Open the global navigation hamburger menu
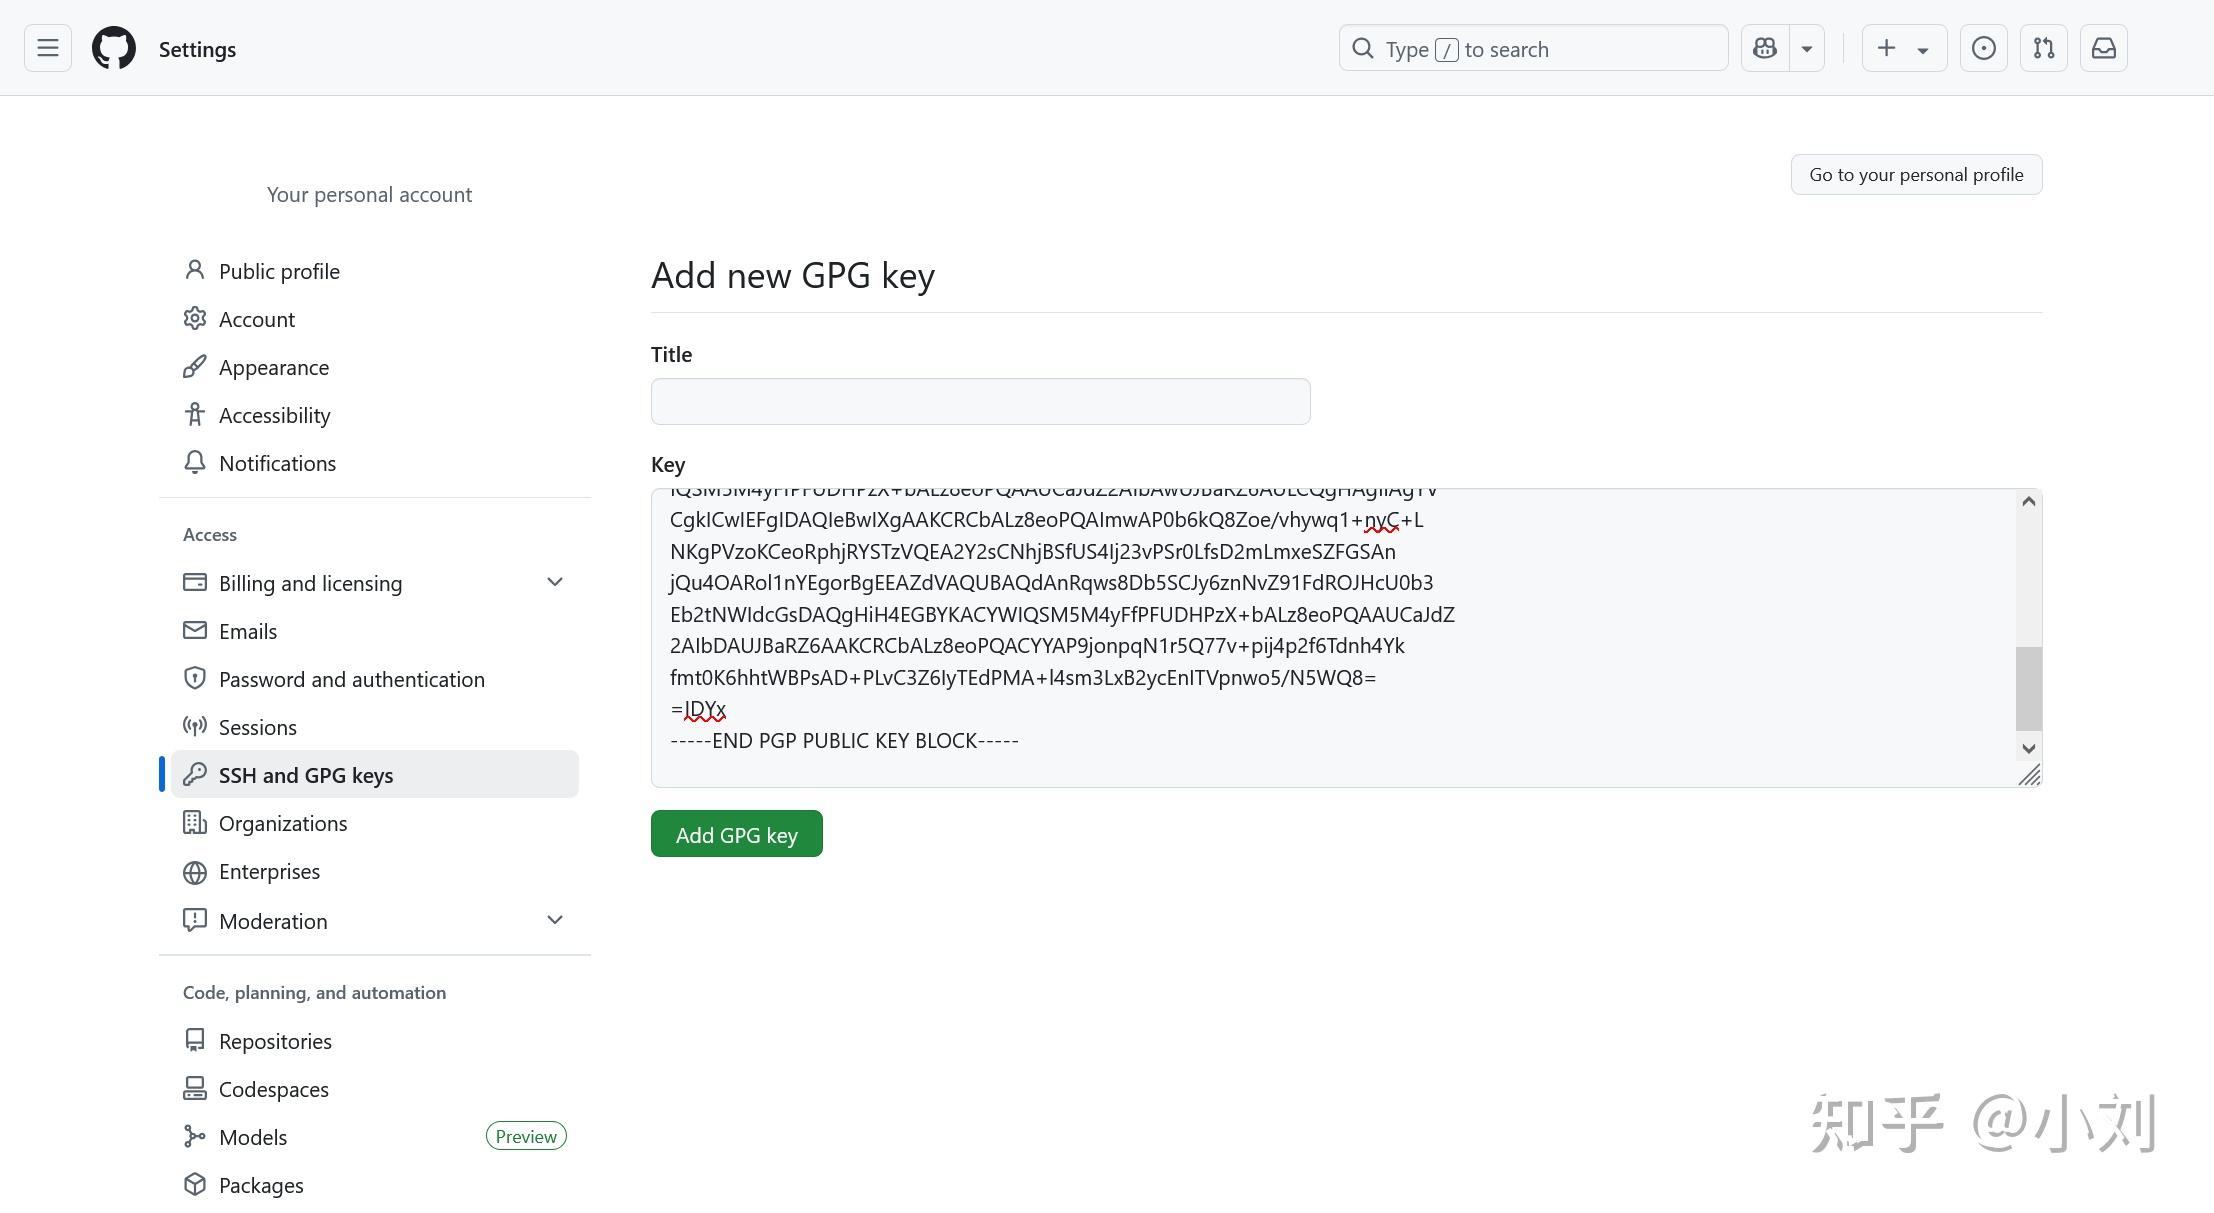 point(46,47)
